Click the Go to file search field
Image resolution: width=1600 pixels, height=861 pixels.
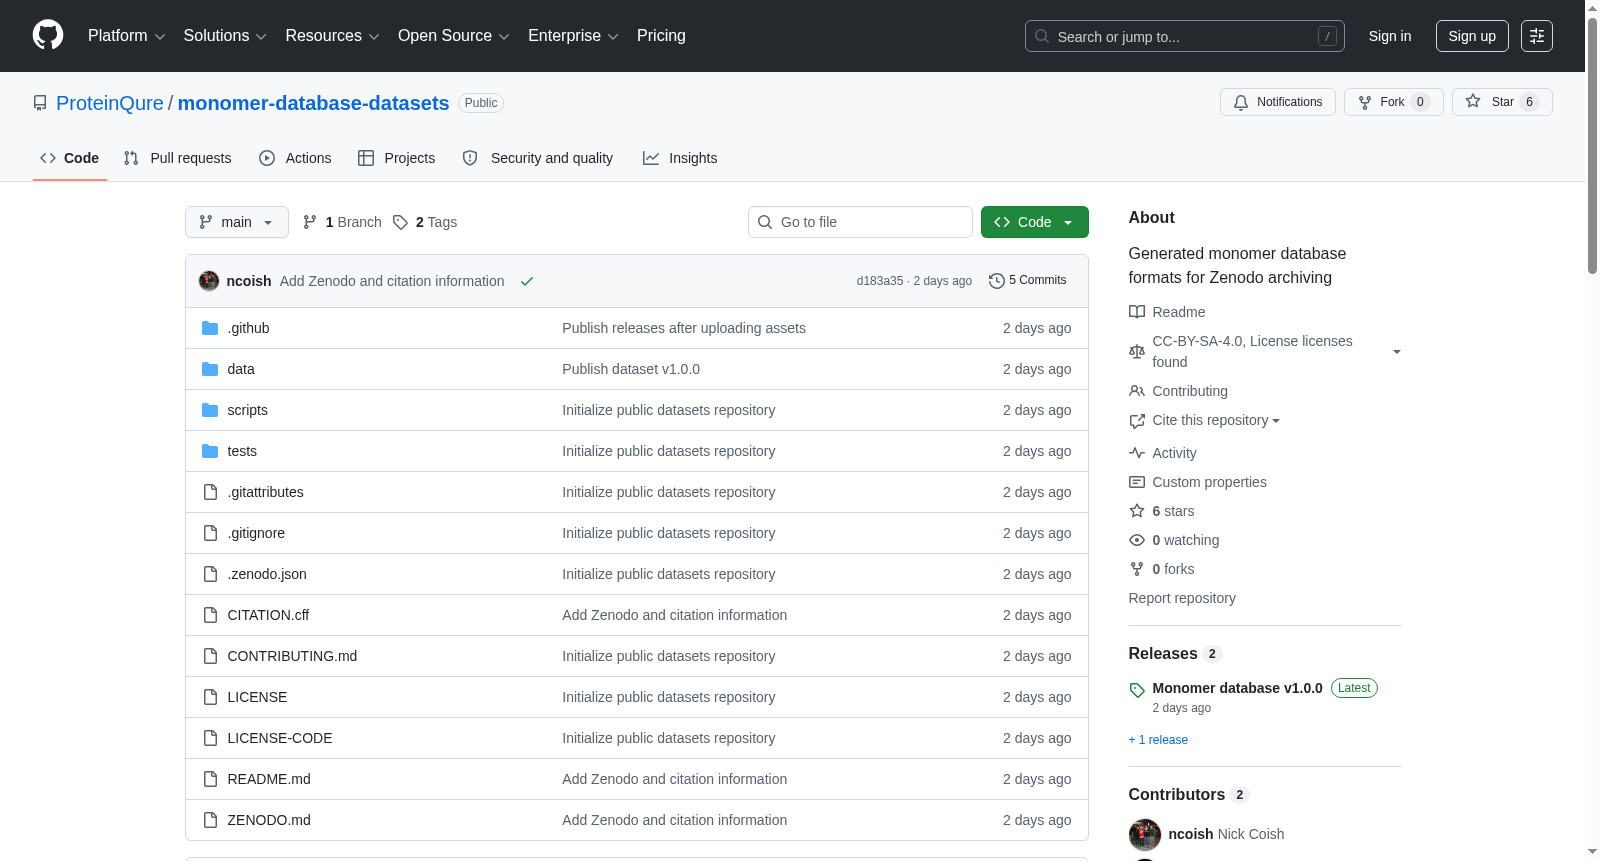[860, 222]
